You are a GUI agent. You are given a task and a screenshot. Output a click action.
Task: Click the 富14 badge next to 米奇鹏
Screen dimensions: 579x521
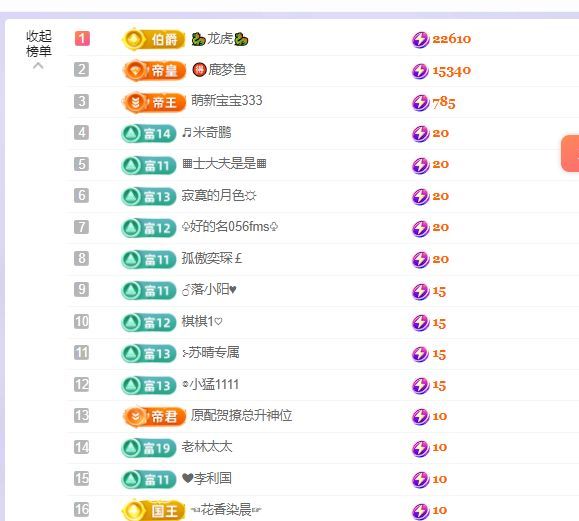tap(148, 134)
